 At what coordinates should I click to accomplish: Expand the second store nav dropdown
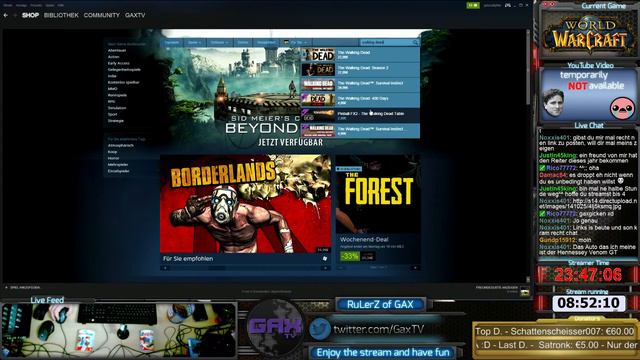[x=194, y=42]
